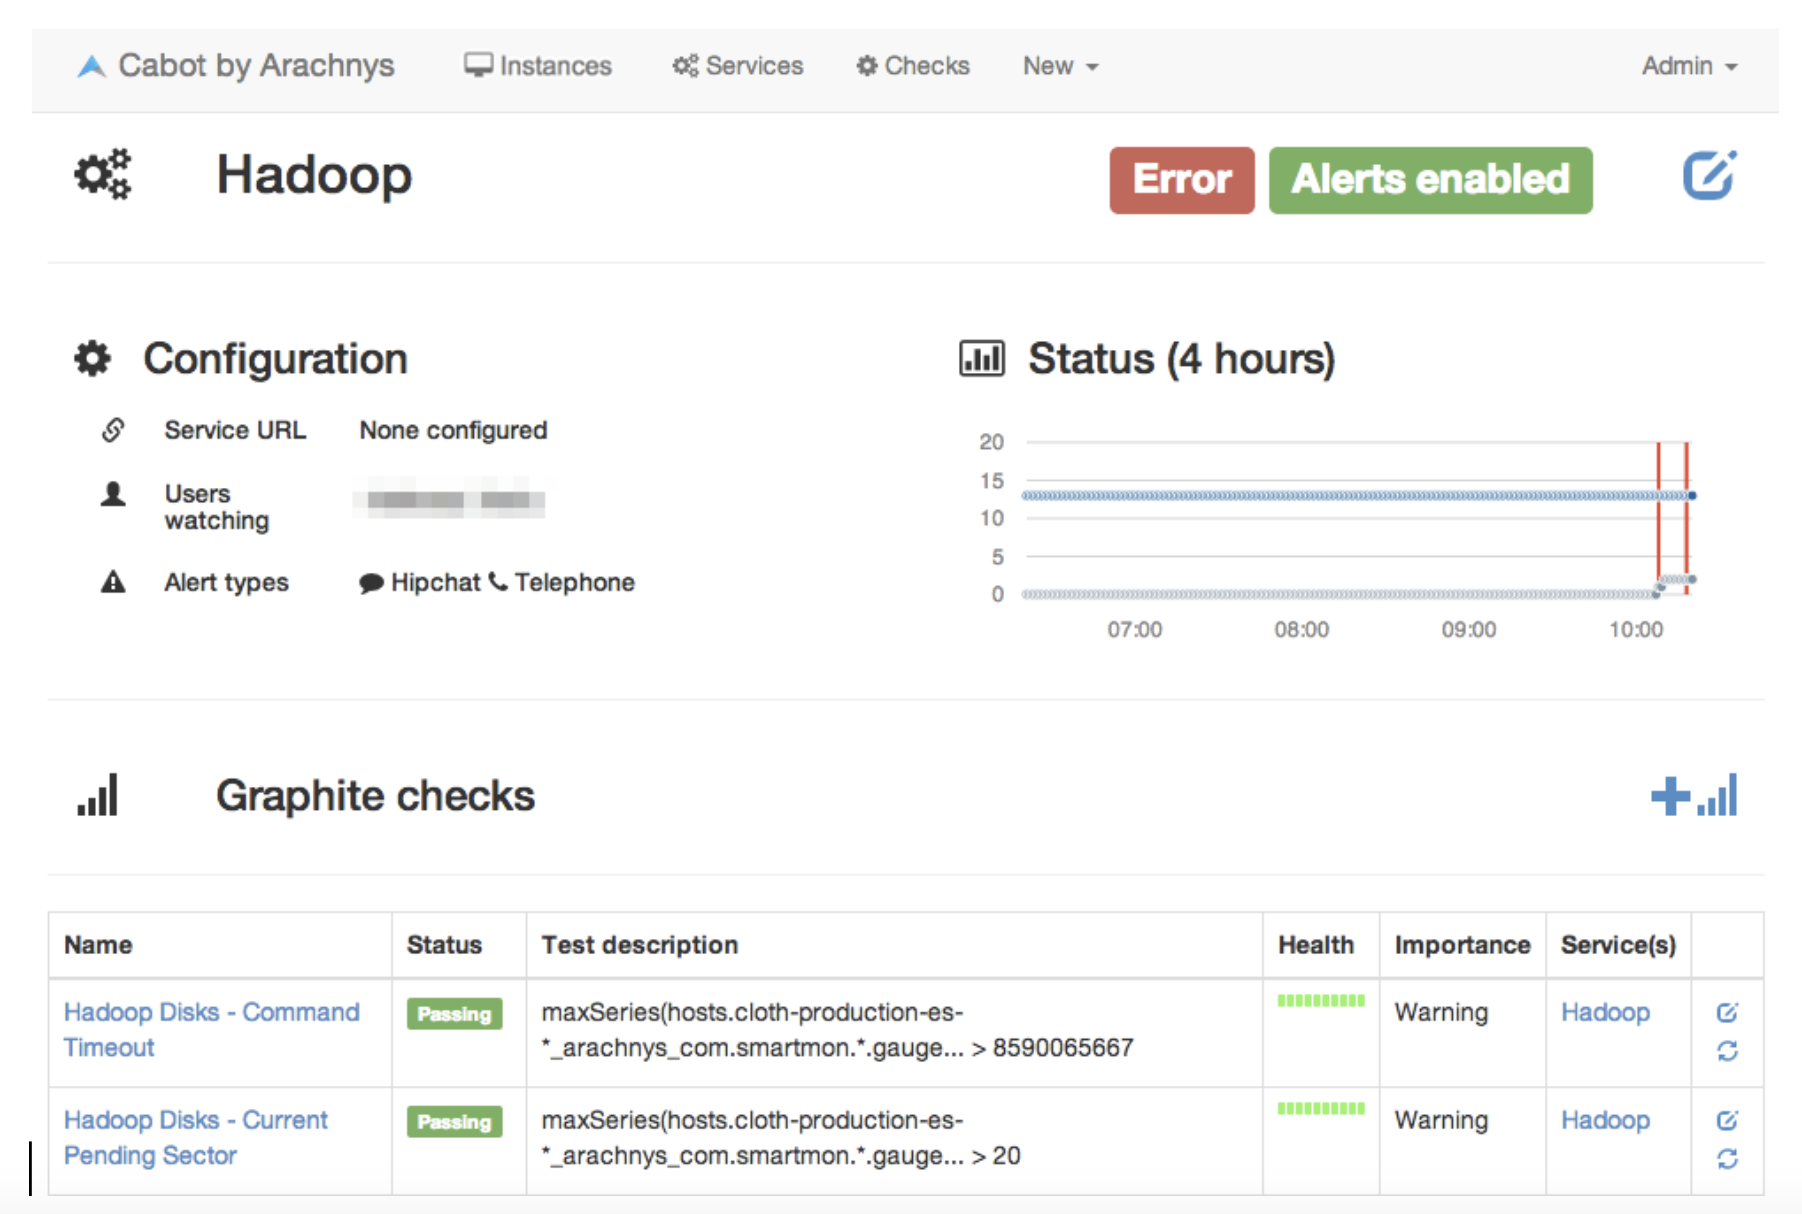Click the Configuration gear icon
Screen dimensions: 1802x1214
pos(92,359)
